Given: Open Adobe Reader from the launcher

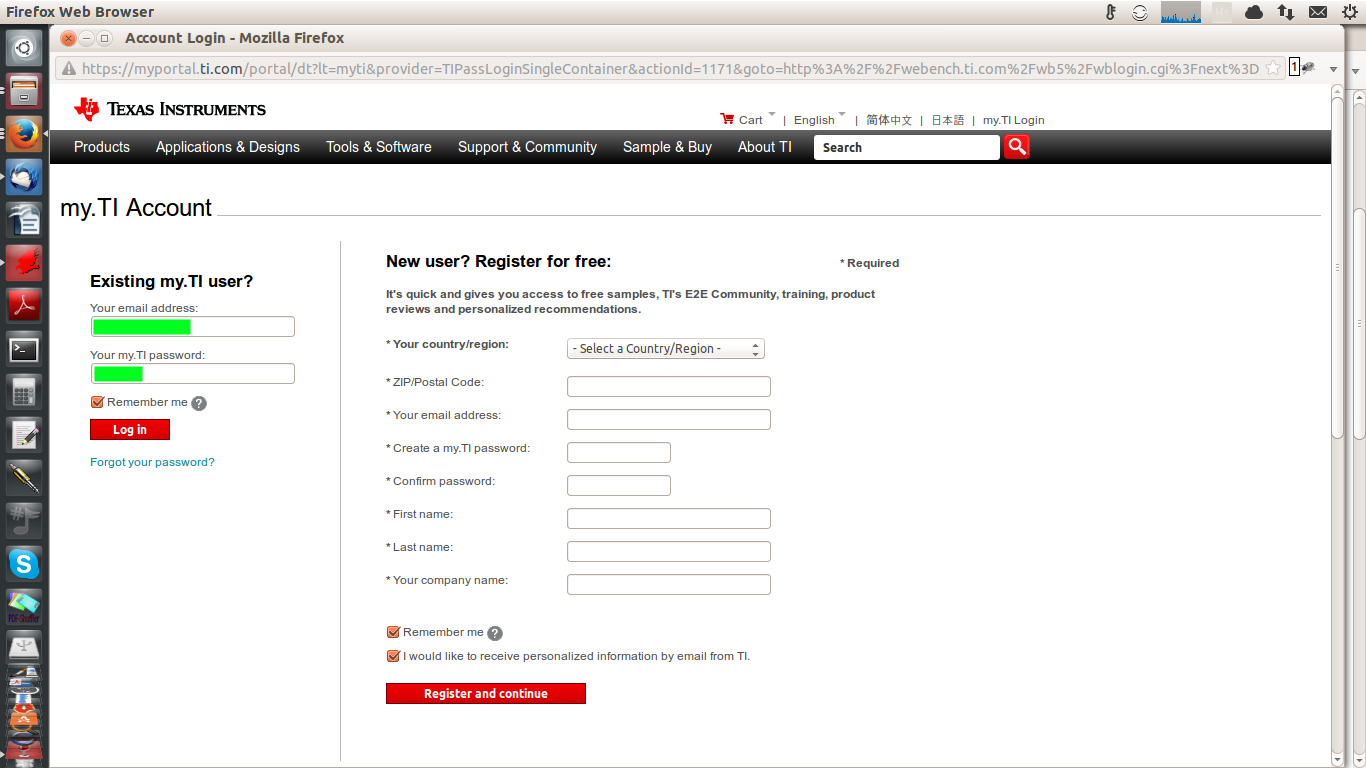Looking at the screenshot, I should click(24, 305).
